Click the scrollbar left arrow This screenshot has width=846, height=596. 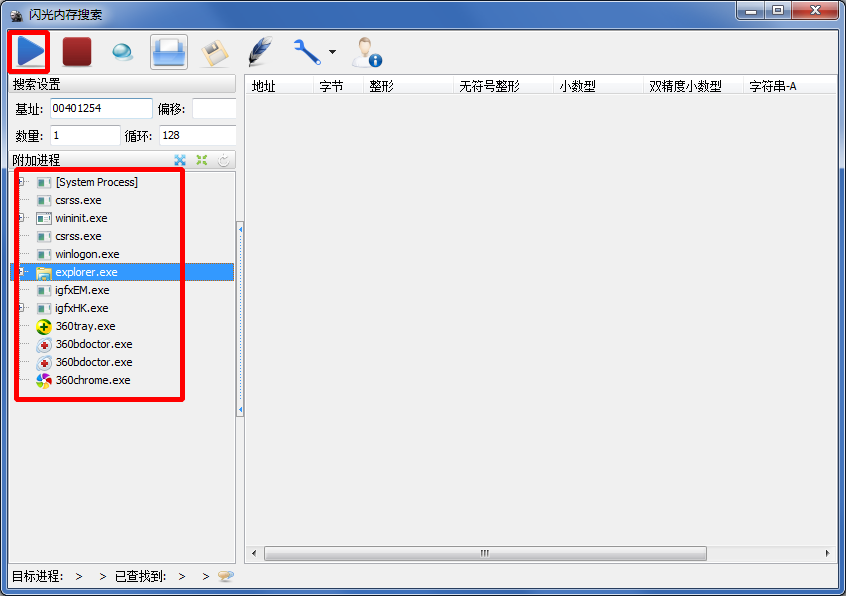pos(254,553)
